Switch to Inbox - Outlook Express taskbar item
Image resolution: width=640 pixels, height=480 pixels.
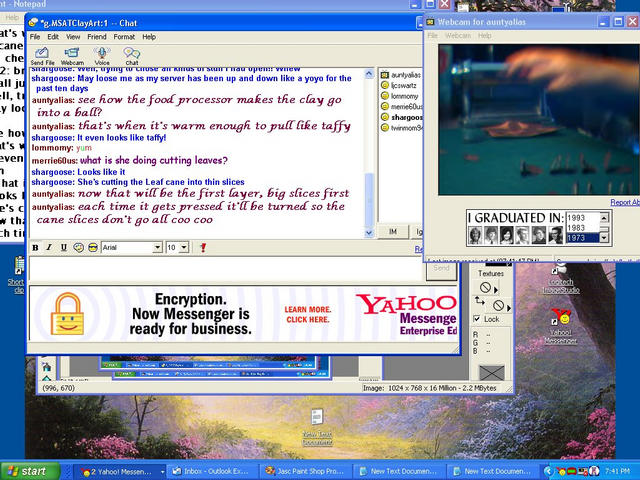point(213,472)
